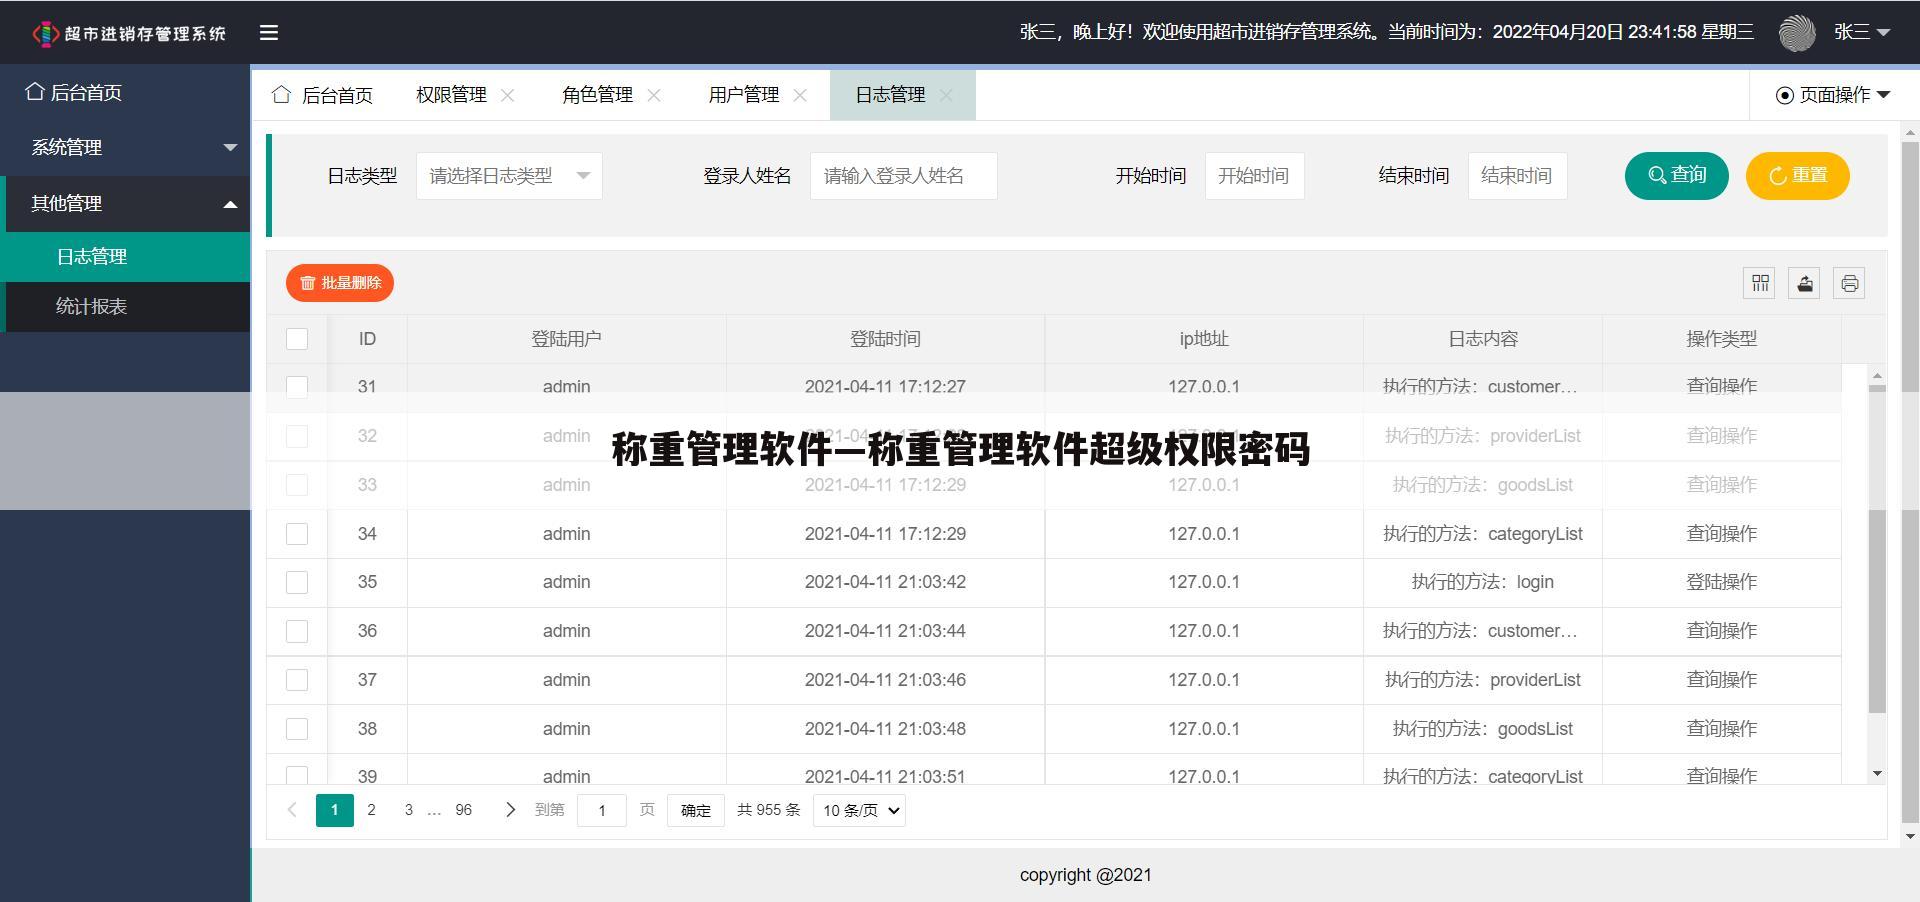Go to the next page arrow
1920x902 pixels.
point(510,810)
